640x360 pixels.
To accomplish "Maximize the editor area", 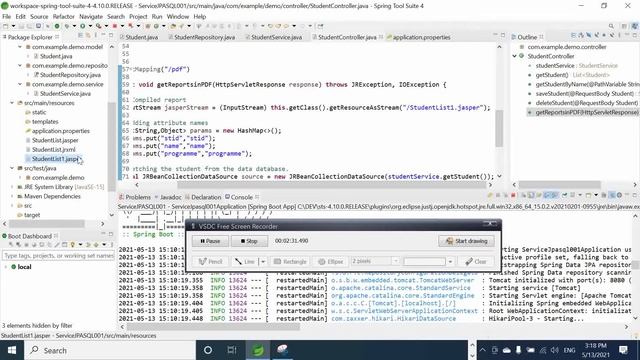I will click(503, 36).
